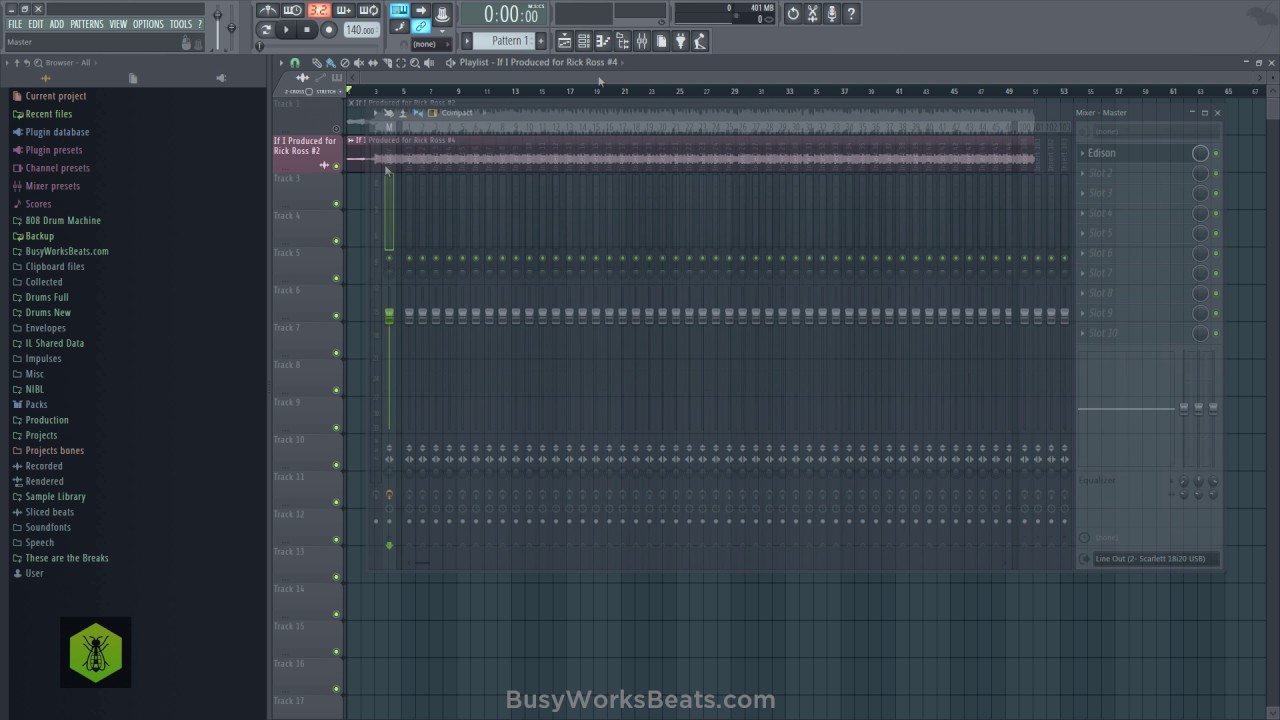Open the OPTIONS menu
The height and width of the screenshot is (720, 1280).
pyautogui.click(x=148, y=24)
